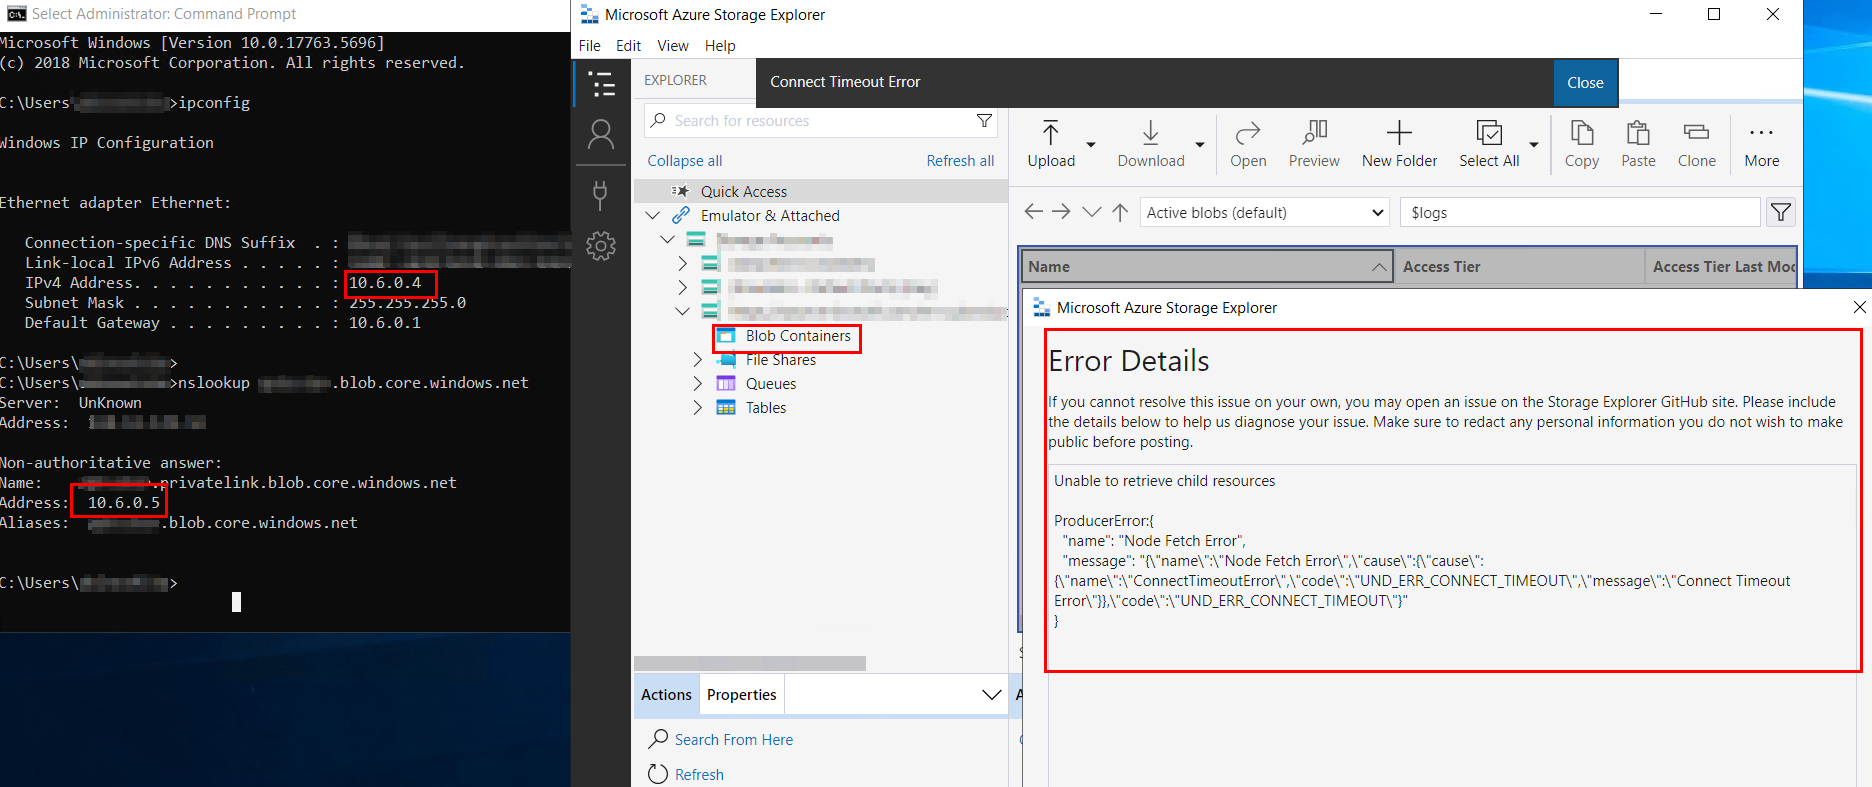Switch to the Properties tab
The image size is (1872, 787).
pos(742,695)
